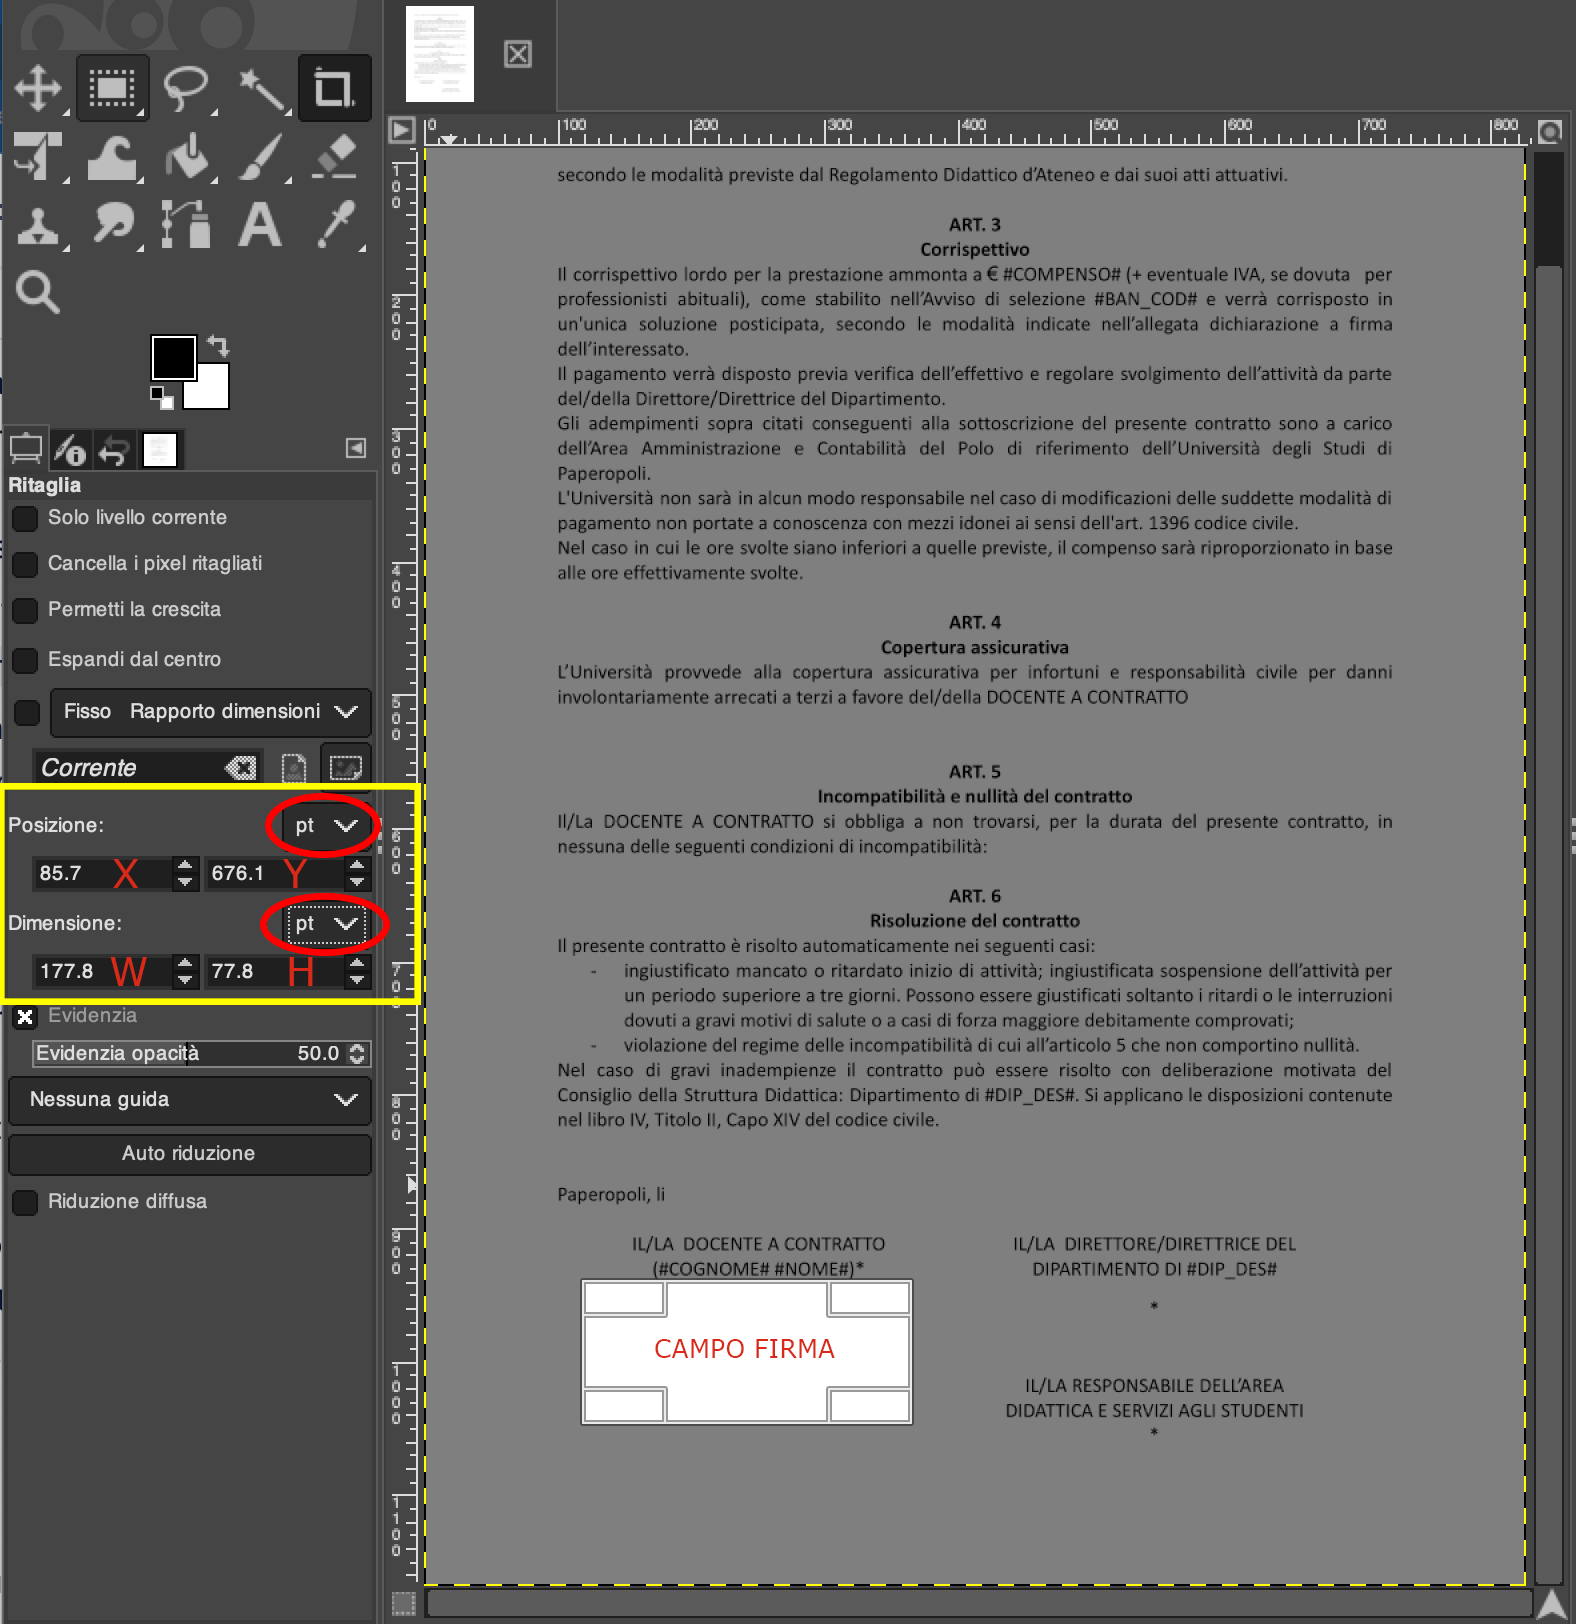Select the Zoom magnifier tool
Image resolution: width=1576 pixels, height=1624 pixels.
pyautogui.click(x=38, y=292)
